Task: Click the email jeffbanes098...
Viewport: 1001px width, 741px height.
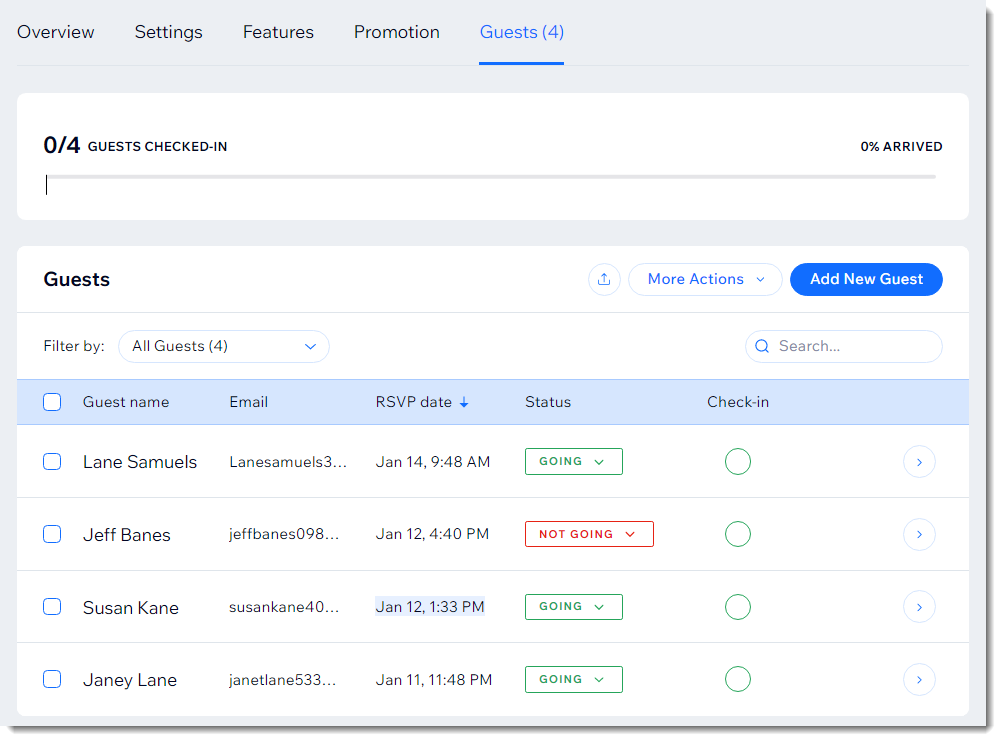Action: pyautogui.click(x=283, y=534)
